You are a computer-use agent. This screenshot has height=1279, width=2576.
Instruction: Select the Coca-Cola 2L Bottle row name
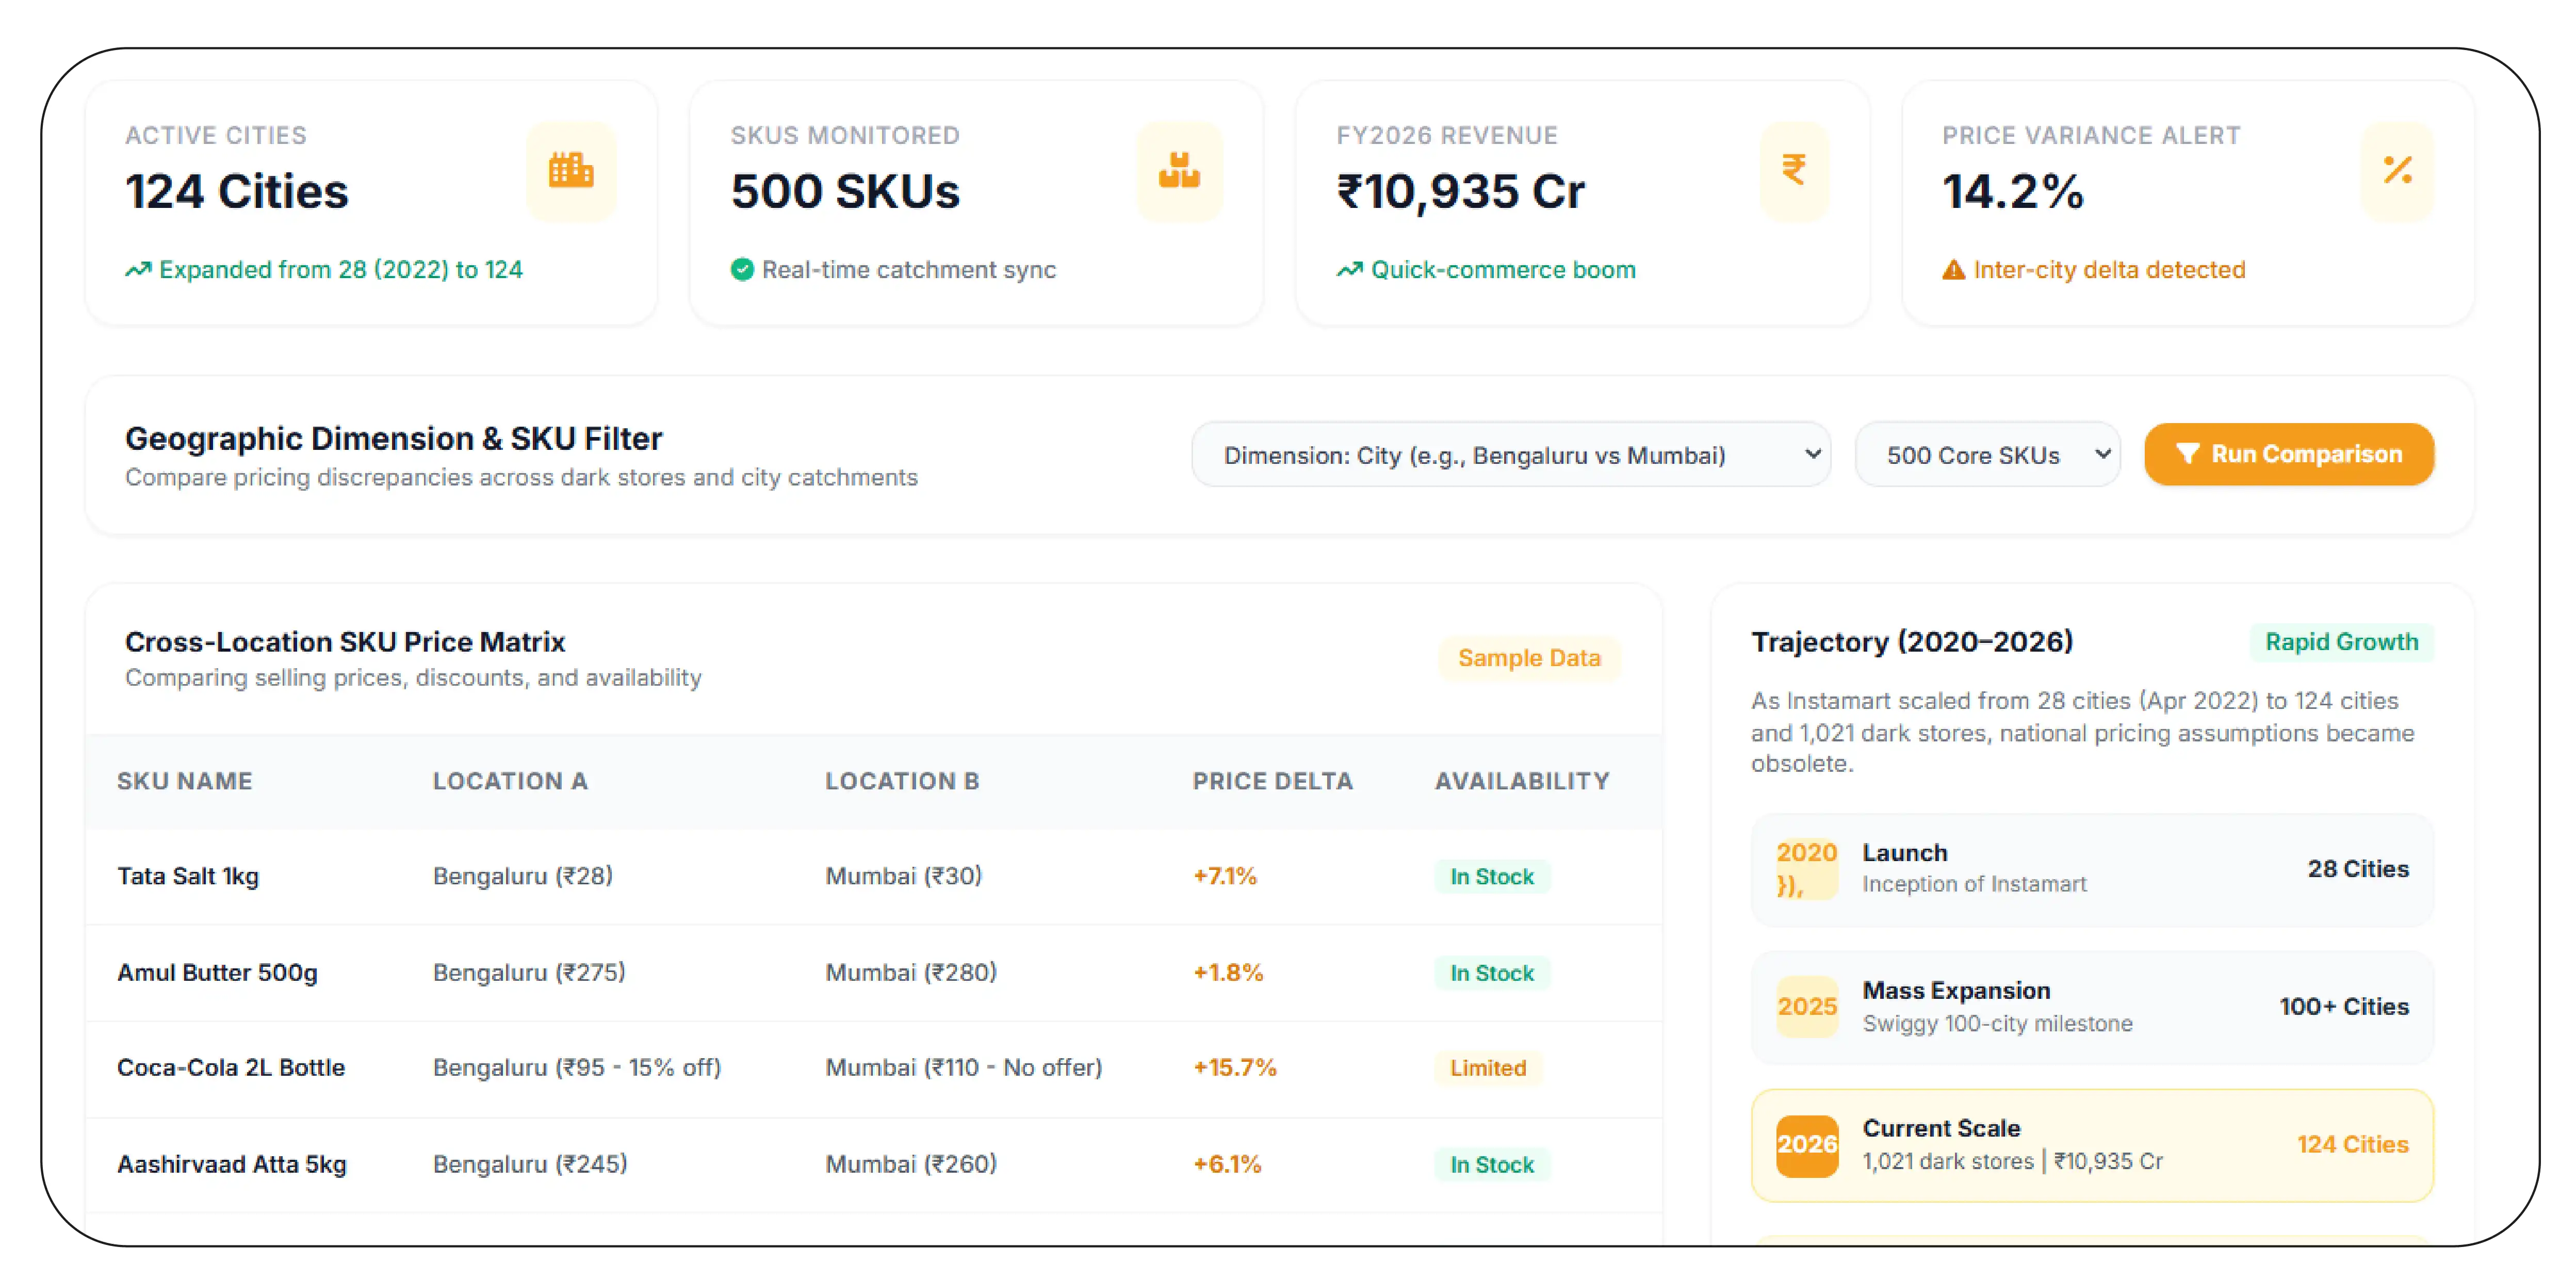pyautogui.click(x=231, y=1068)
